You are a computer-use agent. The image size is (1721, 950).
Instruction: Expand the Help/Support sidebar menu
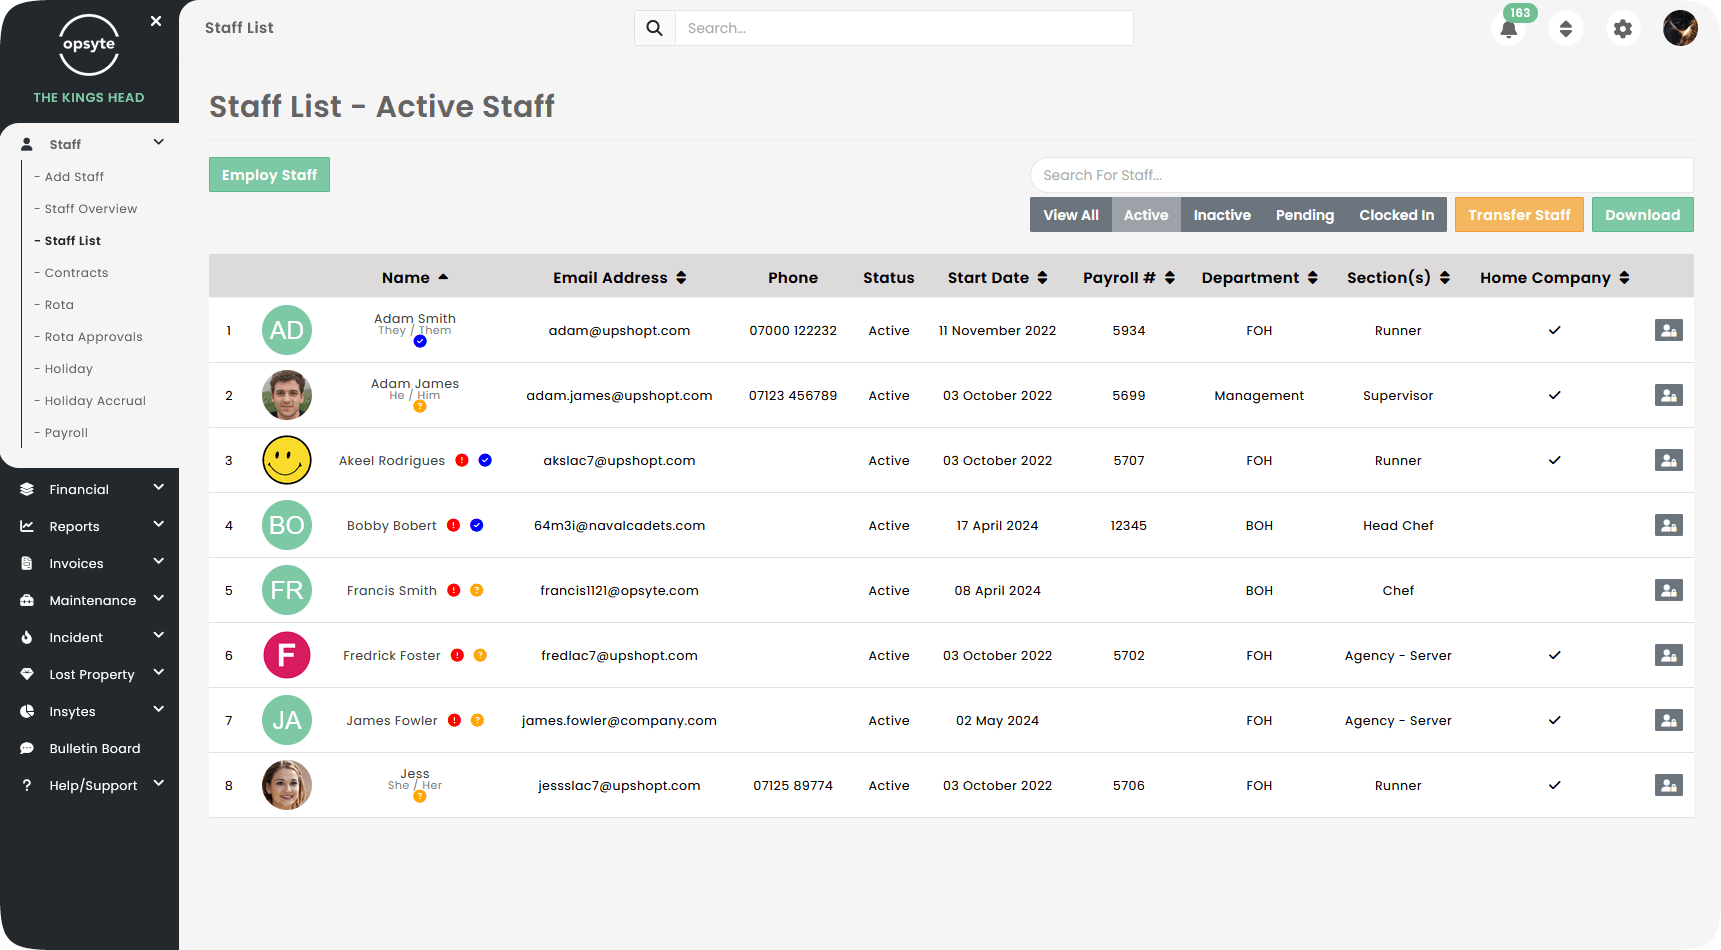pos(158,784)
